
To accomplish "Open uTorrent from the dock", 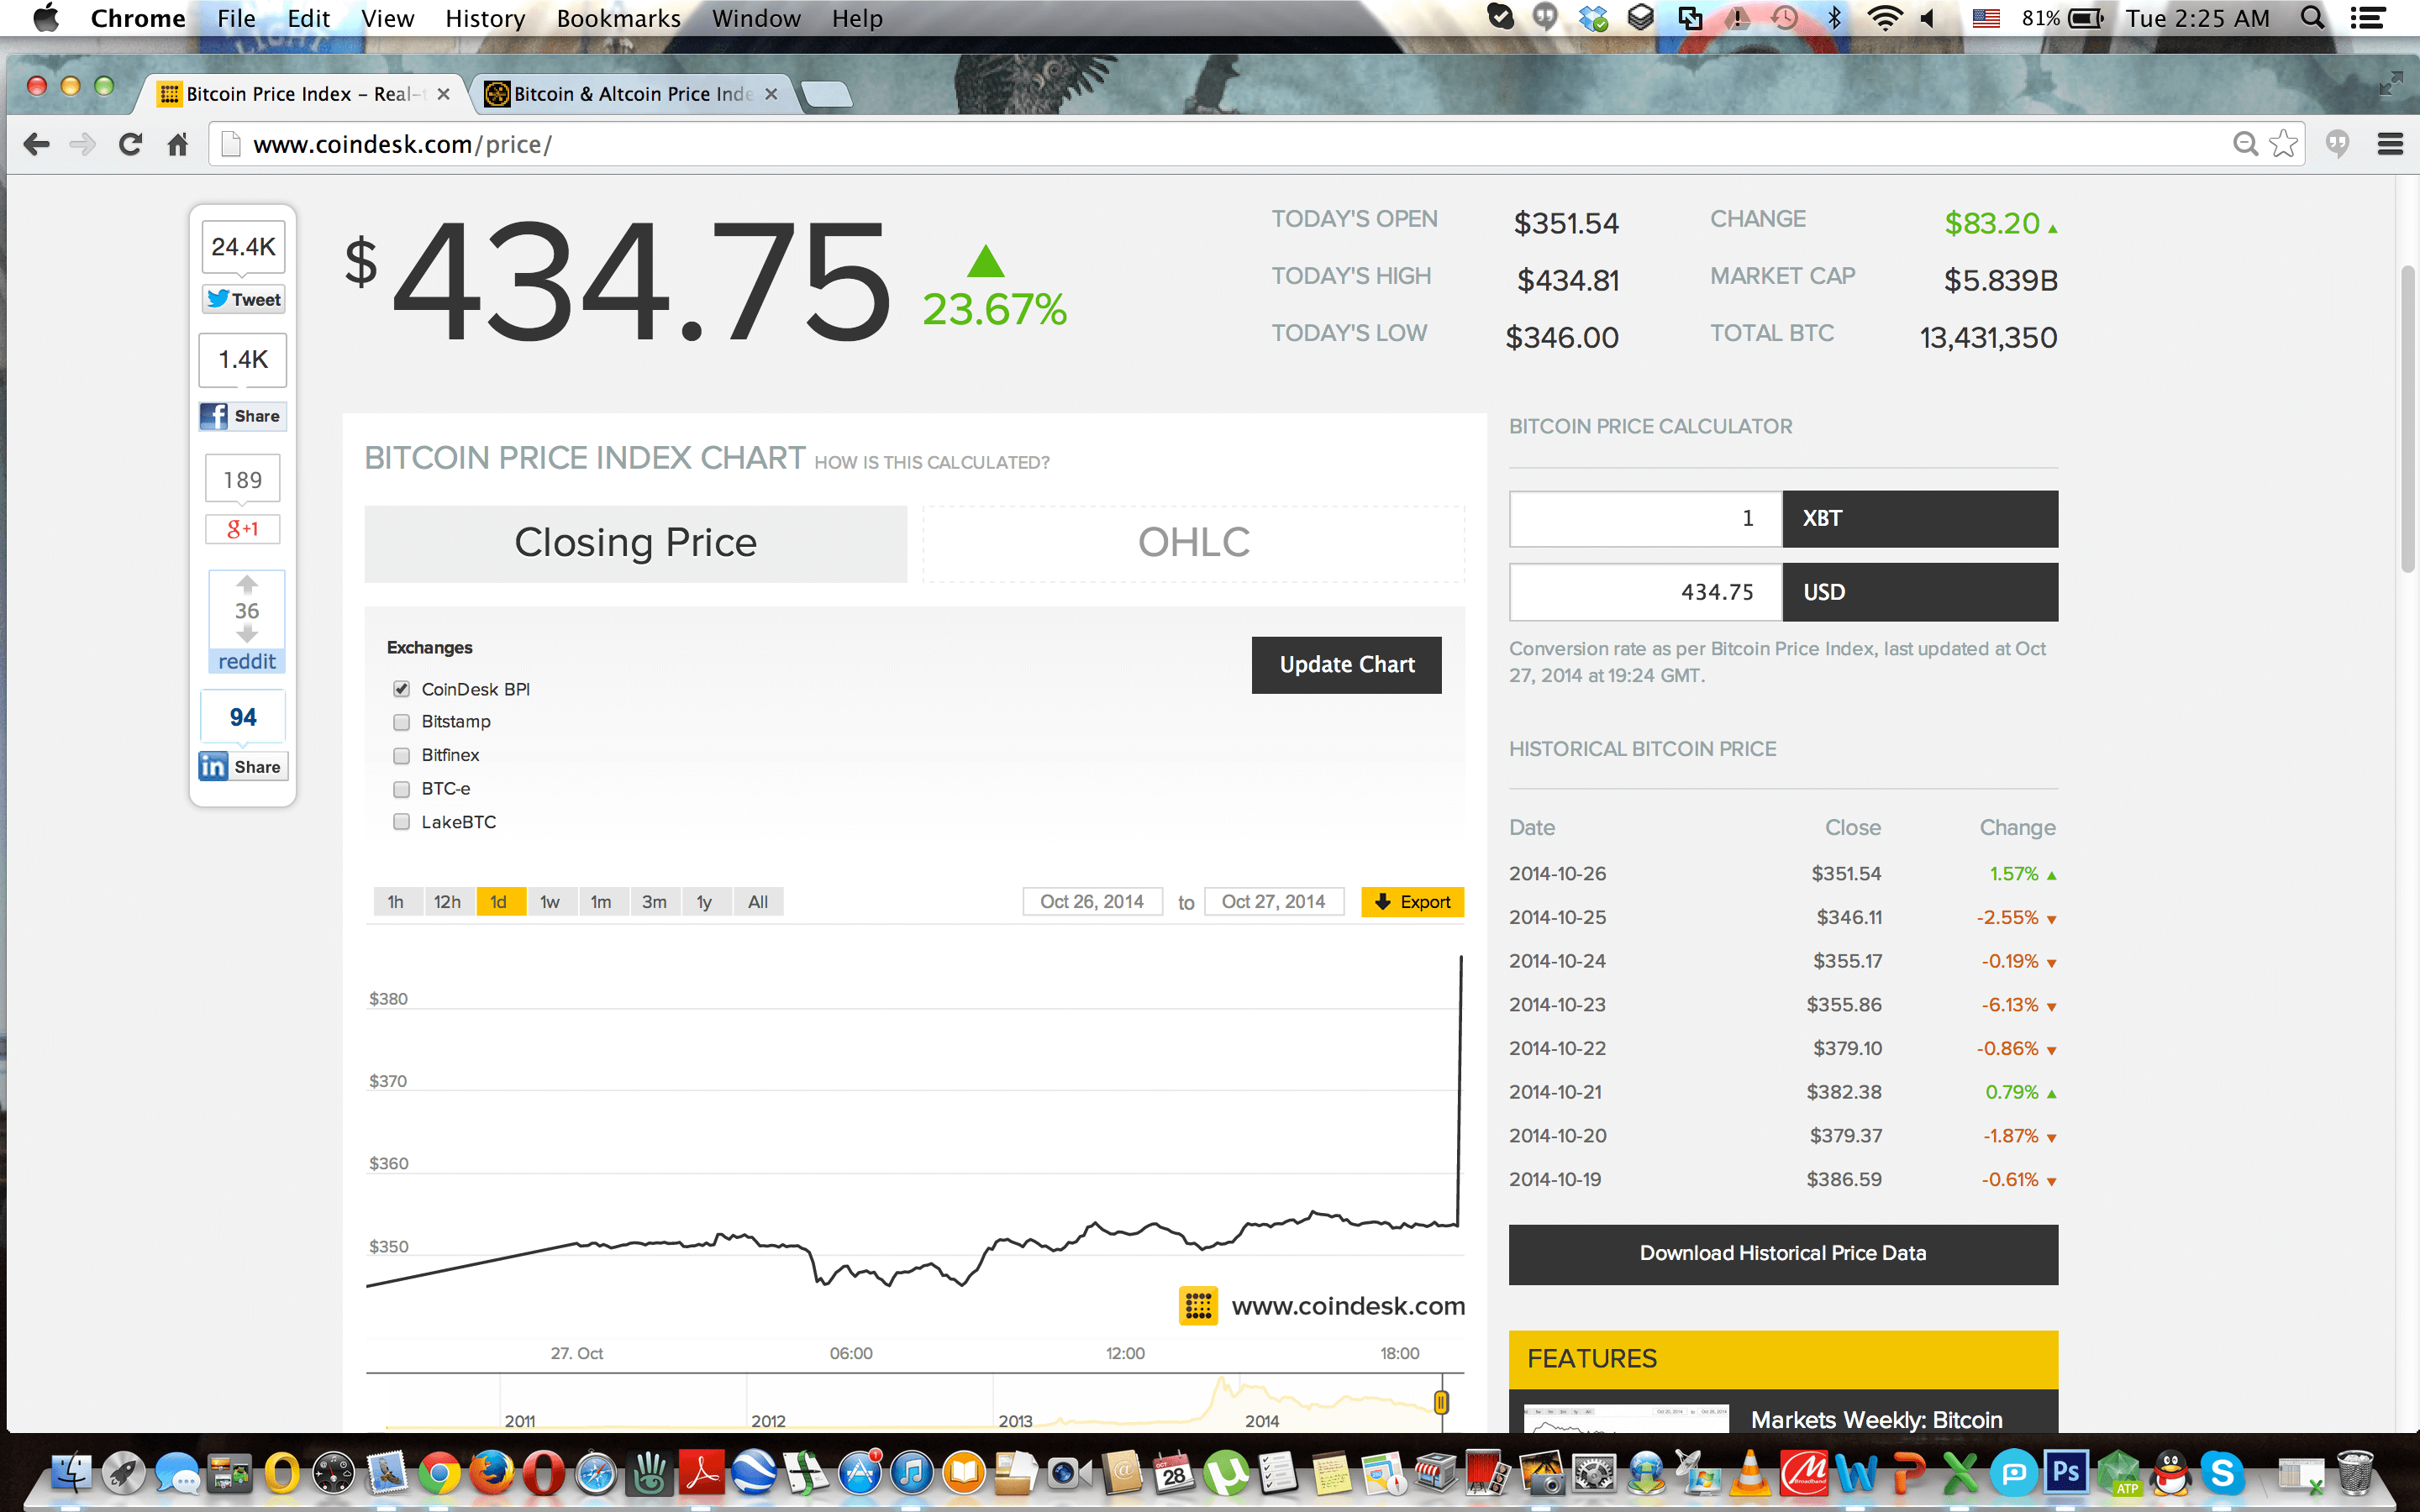I will point(1227,1473).
